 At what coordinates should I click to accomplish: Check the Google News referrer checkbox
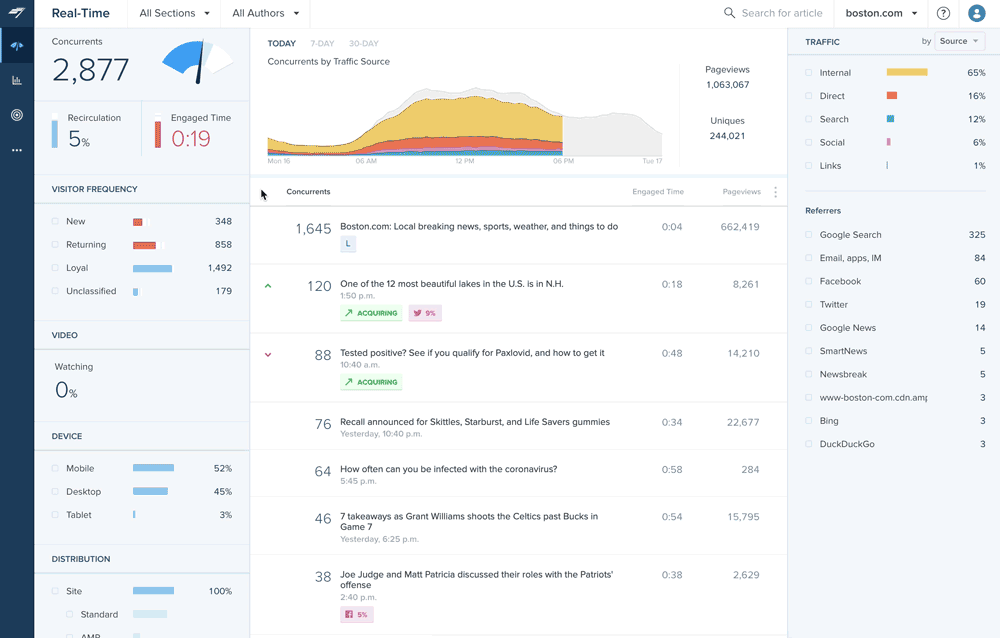pos(809,328)
